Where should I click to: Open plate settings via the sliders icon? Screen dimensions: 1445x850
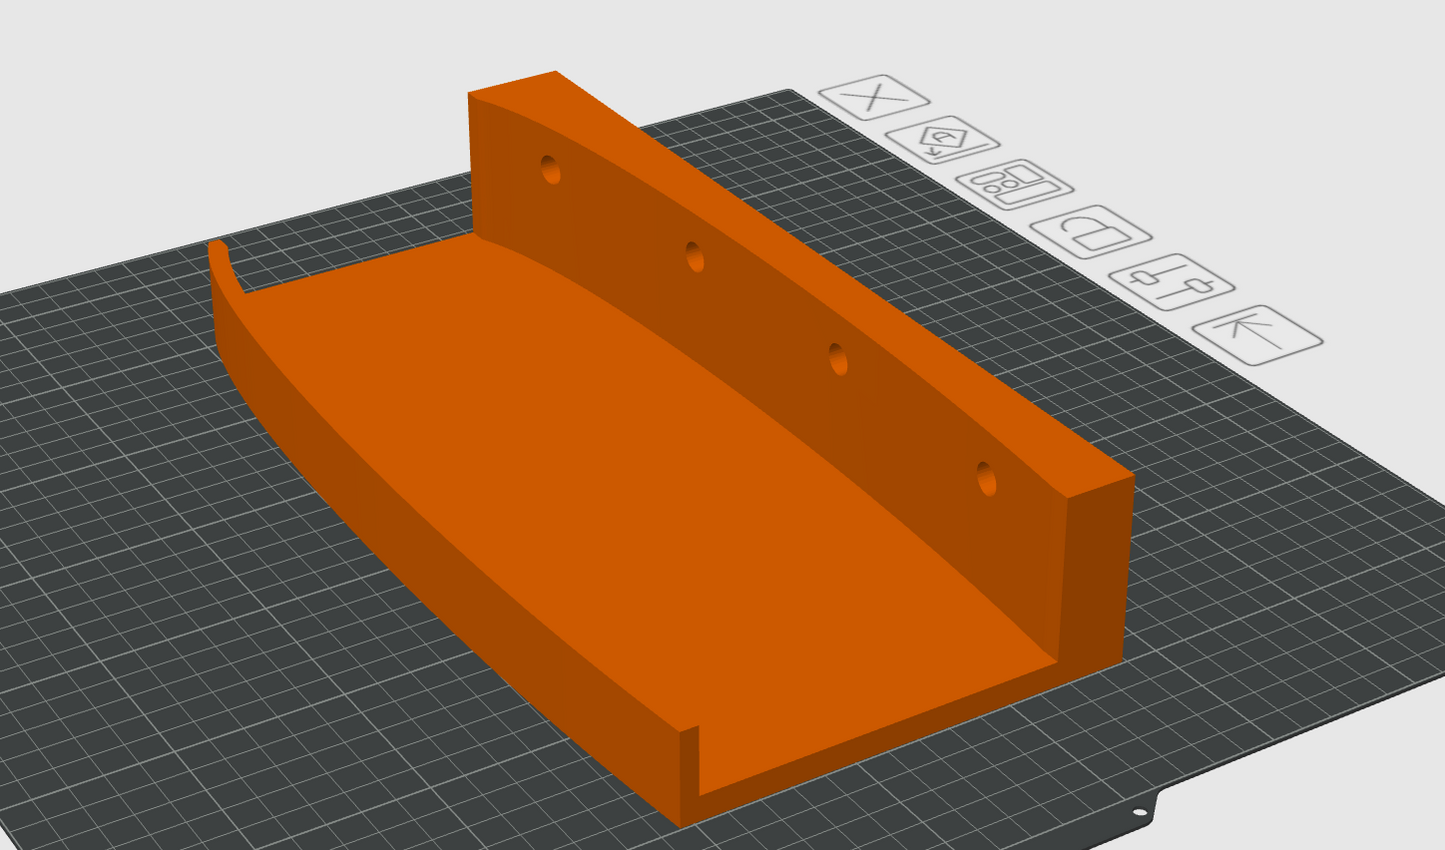1171,282
